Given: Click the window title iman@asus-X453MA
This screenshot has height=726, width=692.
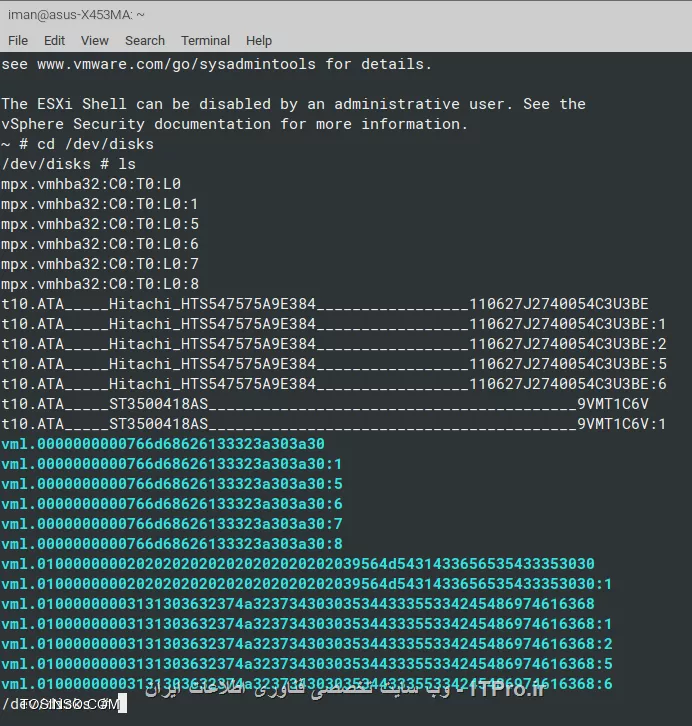Looking at the screenshot, I should pyautogui.click(x=76, y=15).
